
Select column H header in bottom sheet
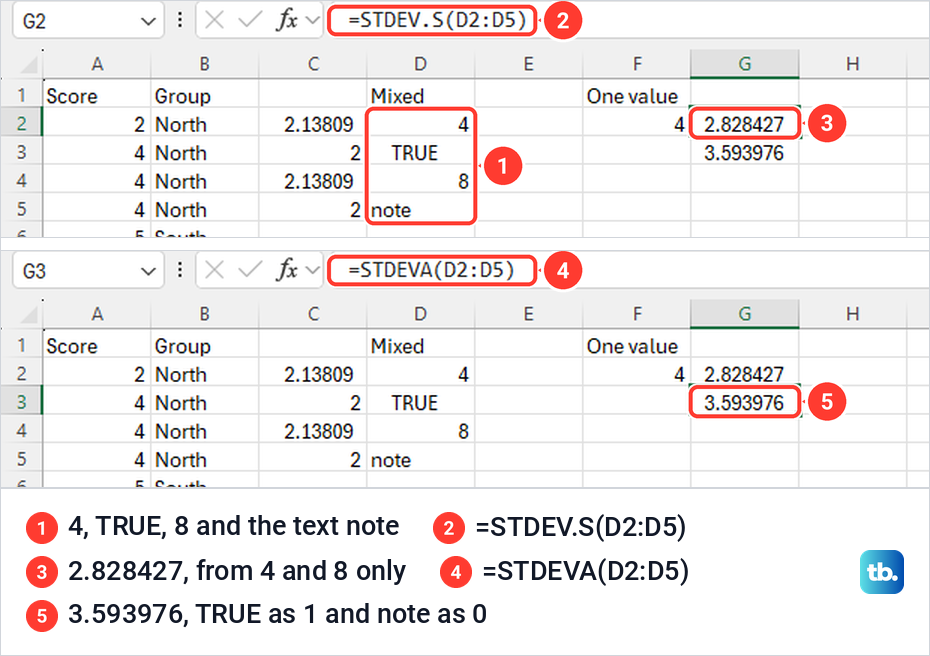click(852, 314)
